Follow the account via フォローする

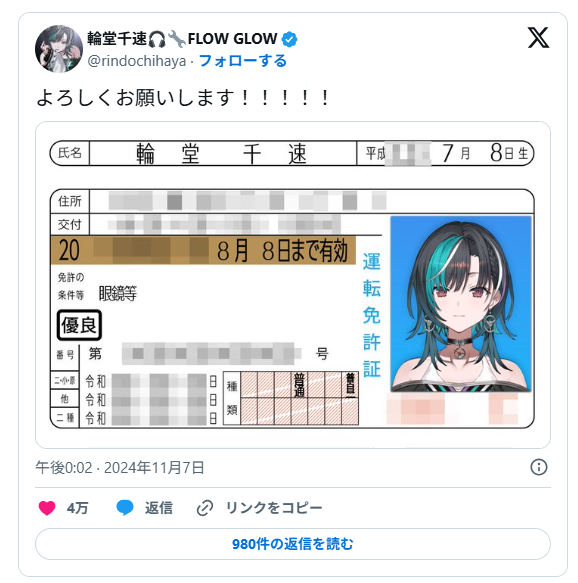243,61
